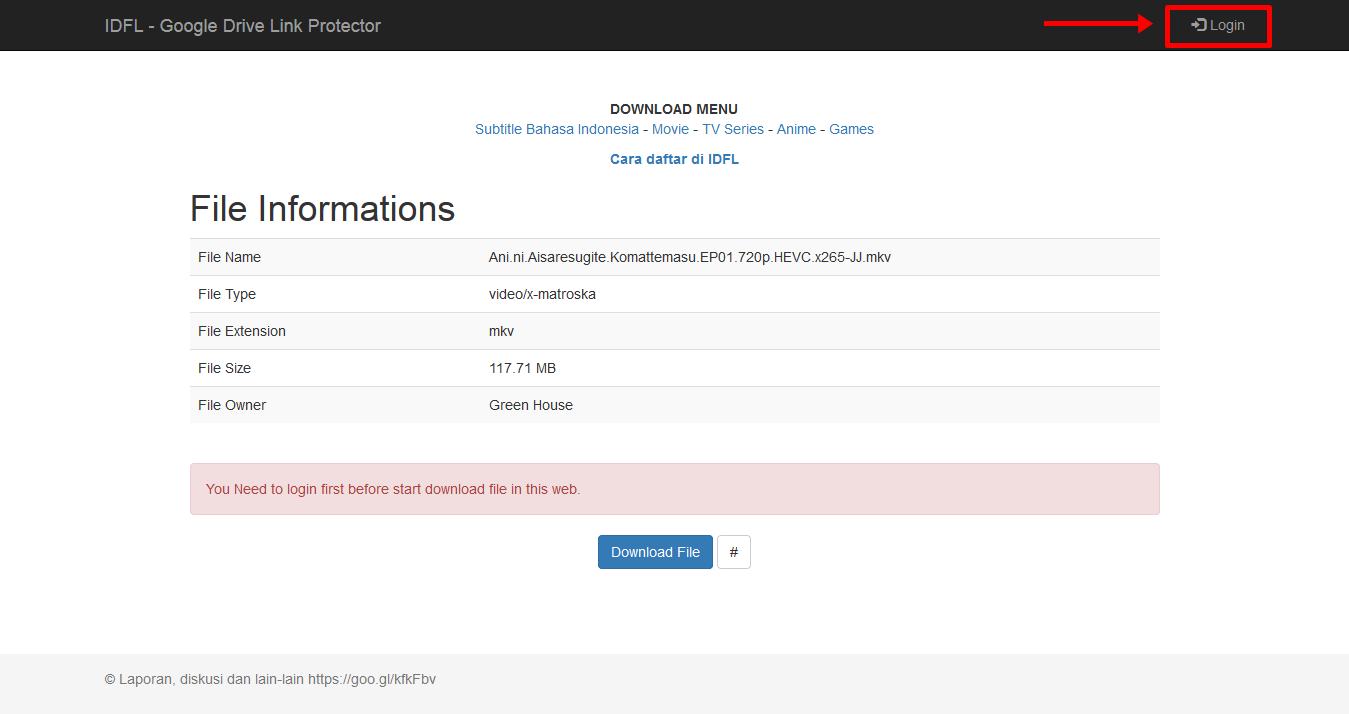Viewport: 1349px width, 714px height.
Task: Click the File Size row label
Action: (224, 368)
